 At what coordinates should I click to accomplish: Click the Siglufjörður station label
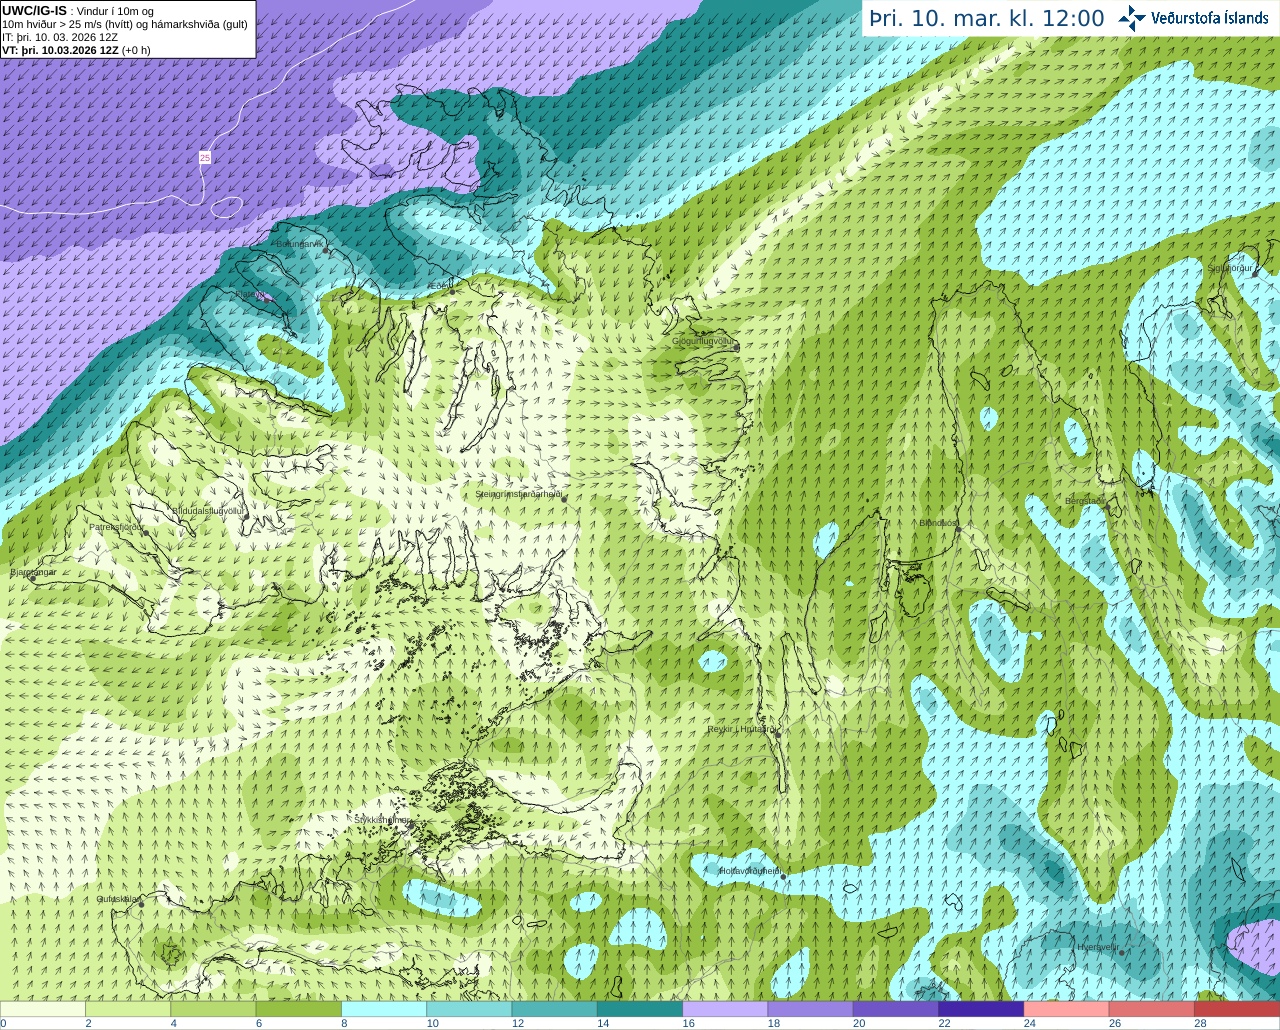coord(1230,268)
